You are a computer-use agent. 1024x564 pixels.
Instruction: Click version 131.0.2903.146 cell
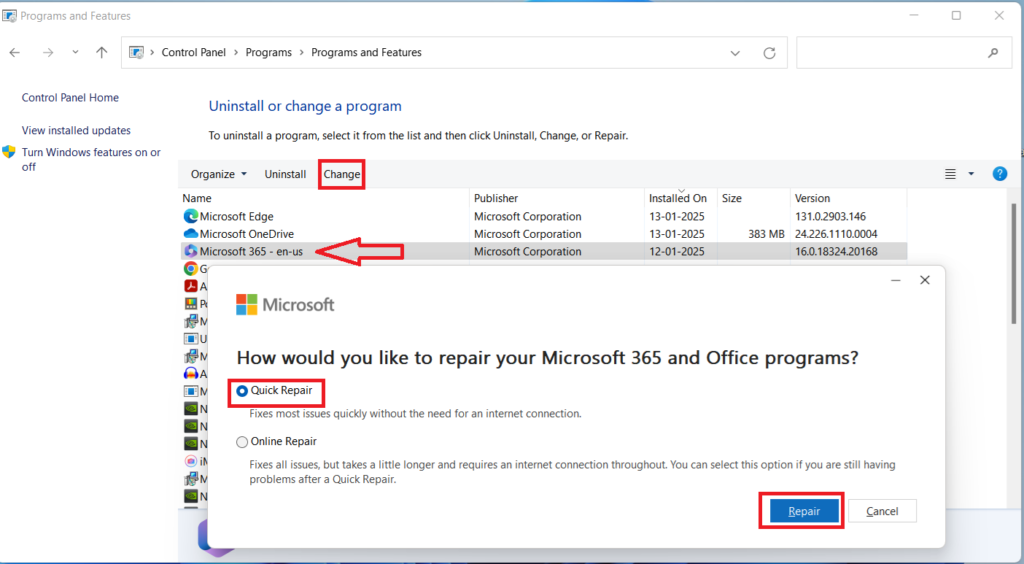[x=830, y=216]
